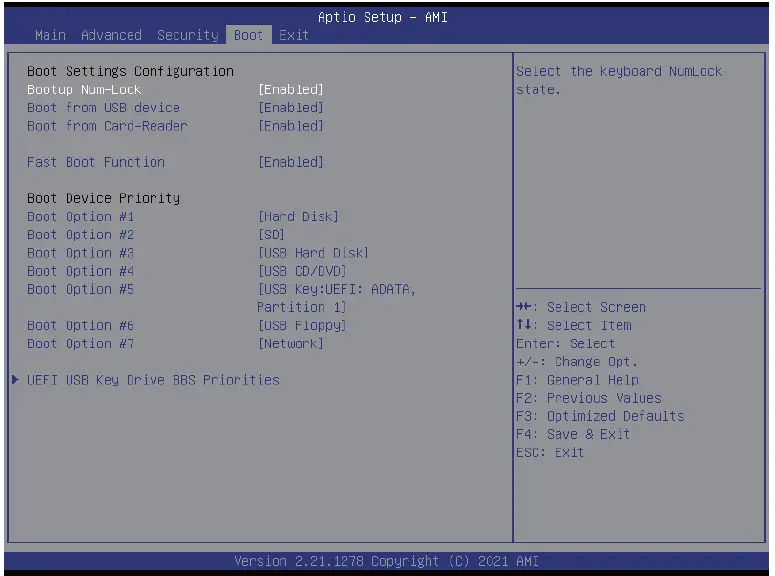Switch to the Advanced tab

[x=111, y=35]
